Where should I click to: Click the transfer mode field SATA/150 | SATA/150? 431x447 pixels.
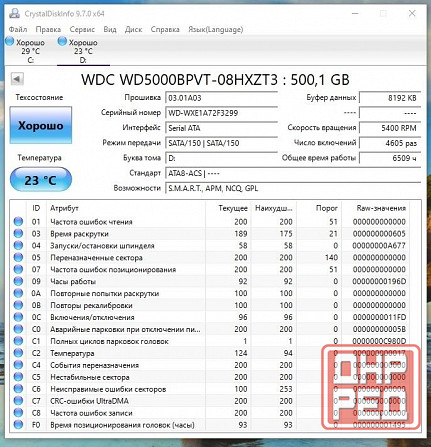click(222, 143)
